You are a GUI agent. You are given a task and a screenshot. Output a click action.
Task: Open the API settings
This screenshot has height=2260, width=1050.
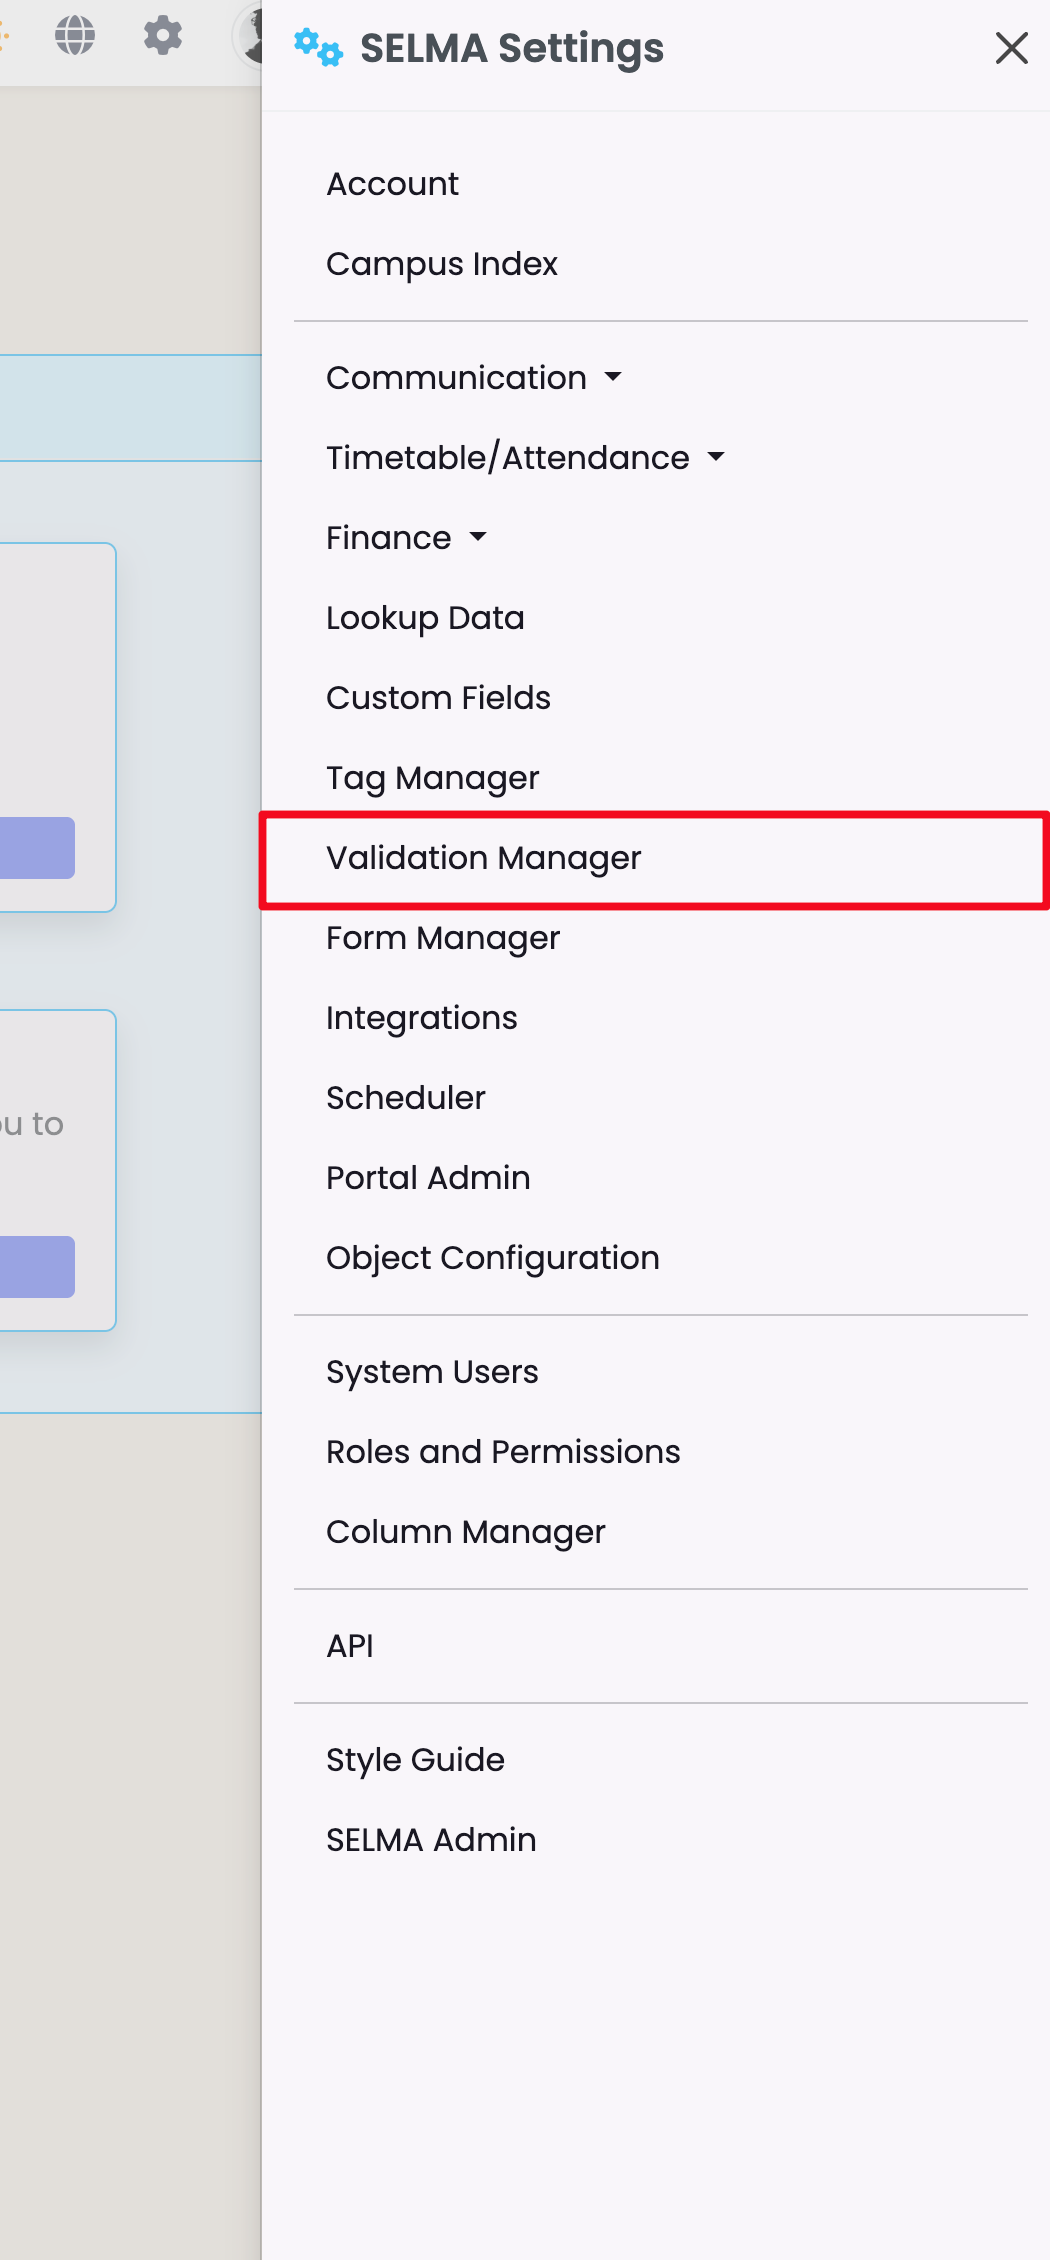(x=350, y=1646)
